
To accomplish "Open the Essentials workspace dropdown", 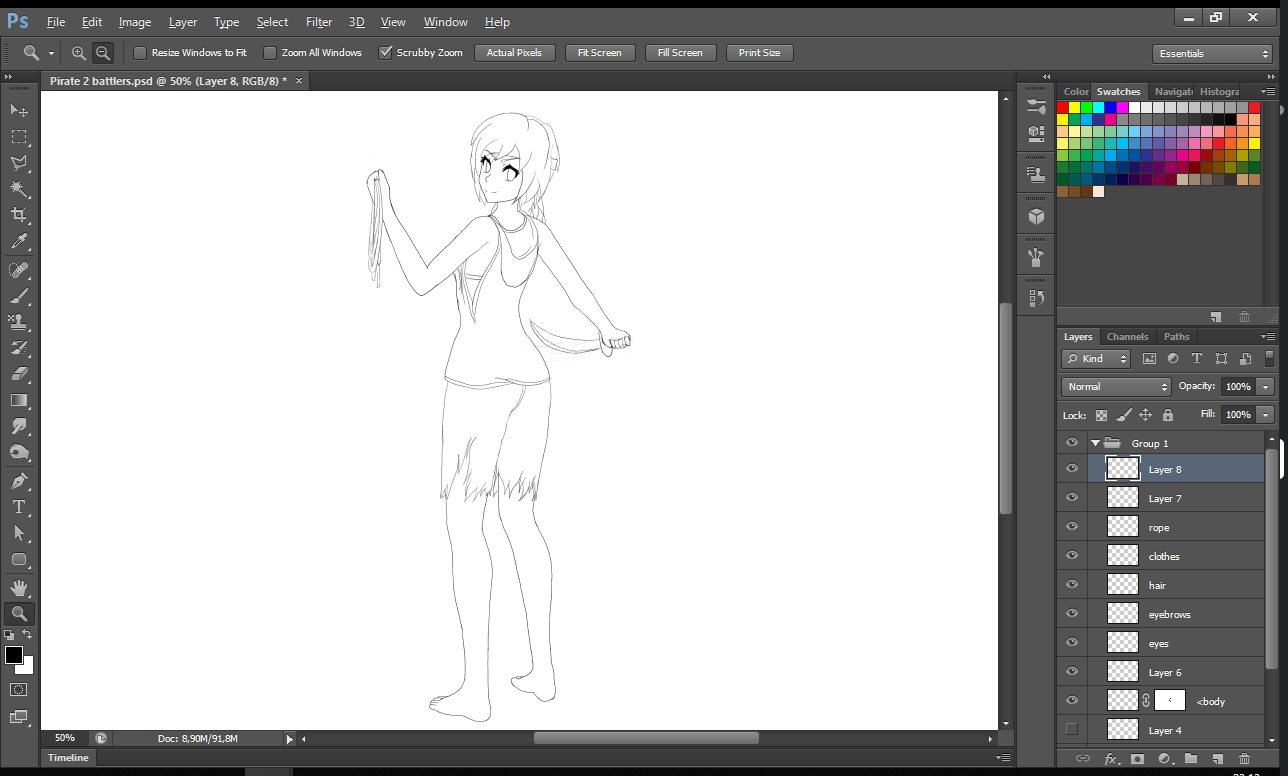I will pos(1212,54).
